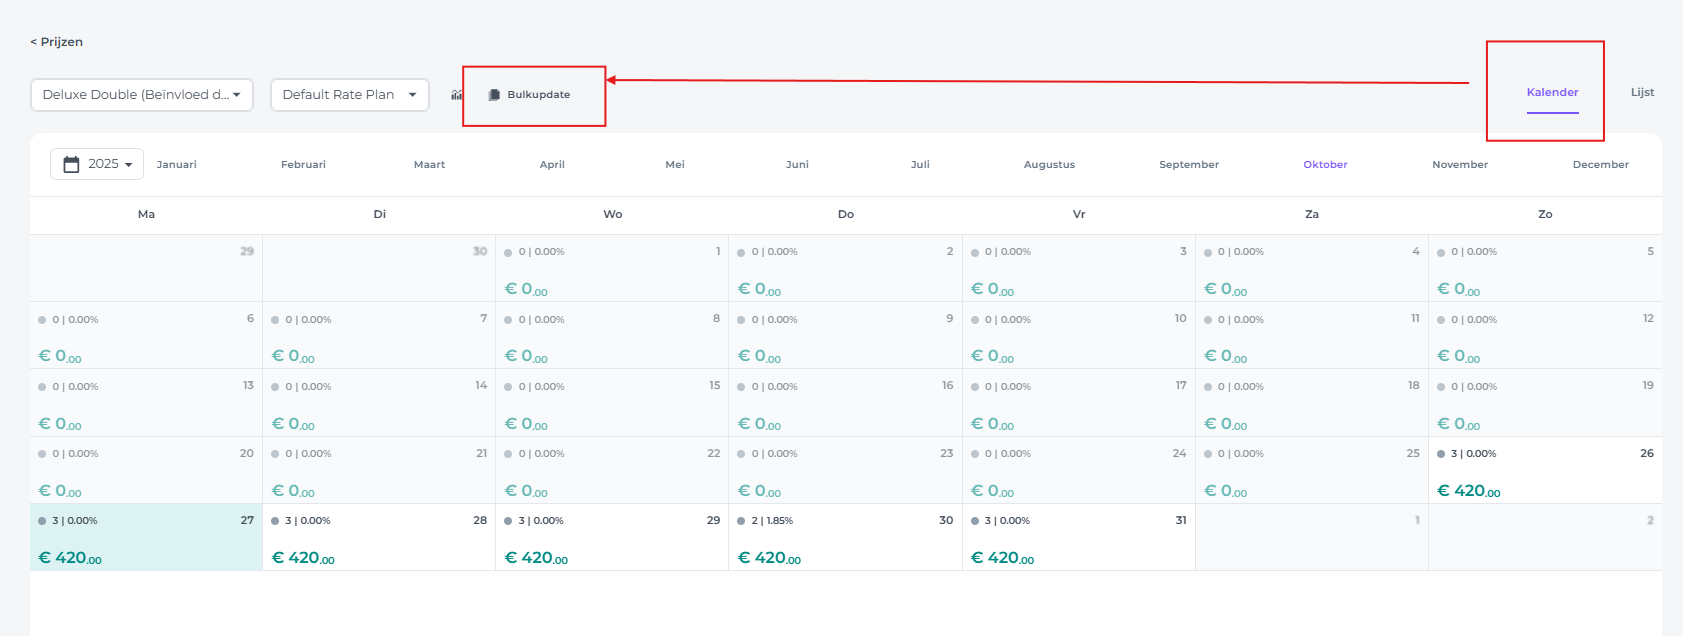The height and width of the screenshot is (636, 1683).
Task: Open the 2025 year selector
Action: click(x=97, y=164)
